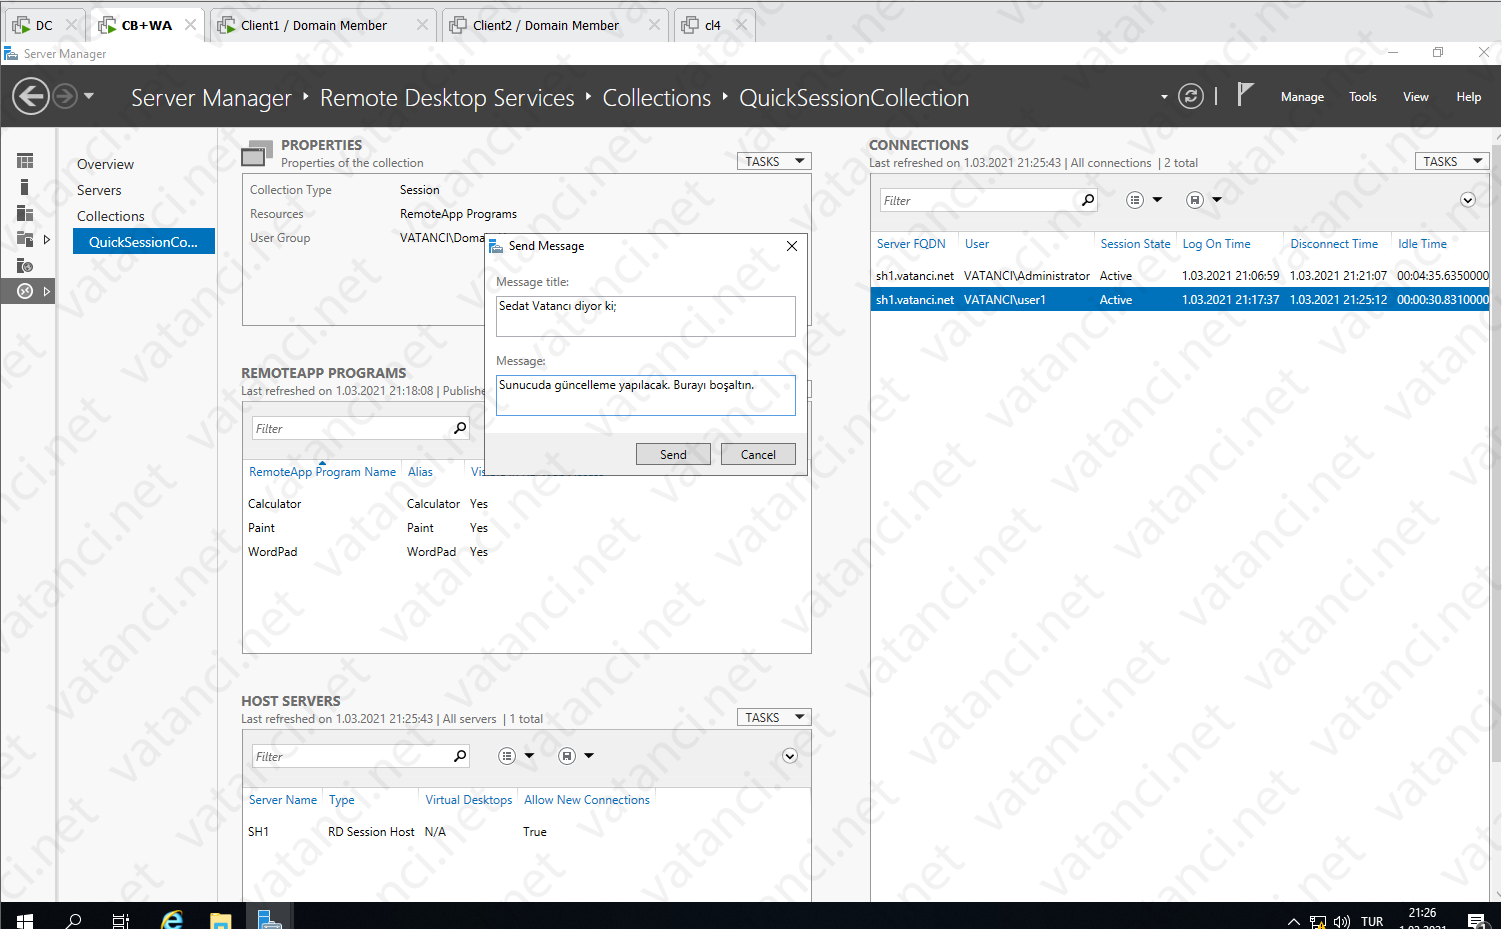
Task: Click the Server Manager back arrow
Action: (31, 97)
